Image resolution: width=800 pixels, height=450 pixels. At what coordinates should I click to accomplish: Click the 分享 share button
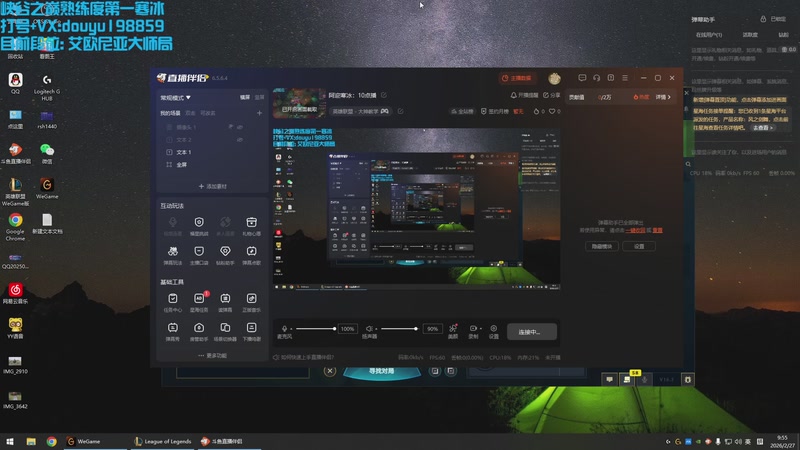click(552, 95)
